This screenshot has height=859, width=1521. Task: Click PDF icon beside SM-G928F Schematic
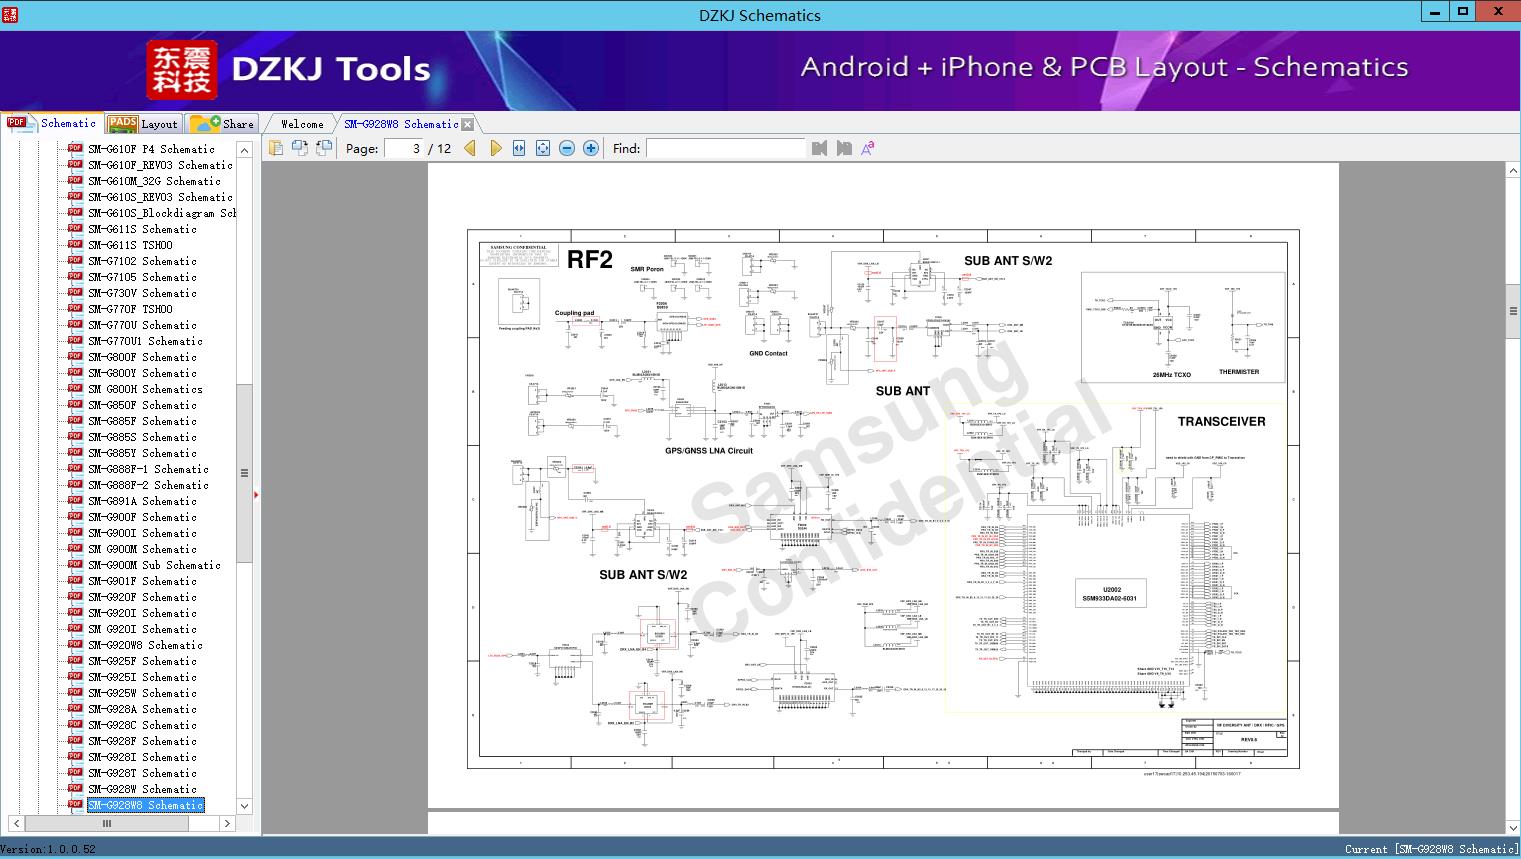(75, 740)
